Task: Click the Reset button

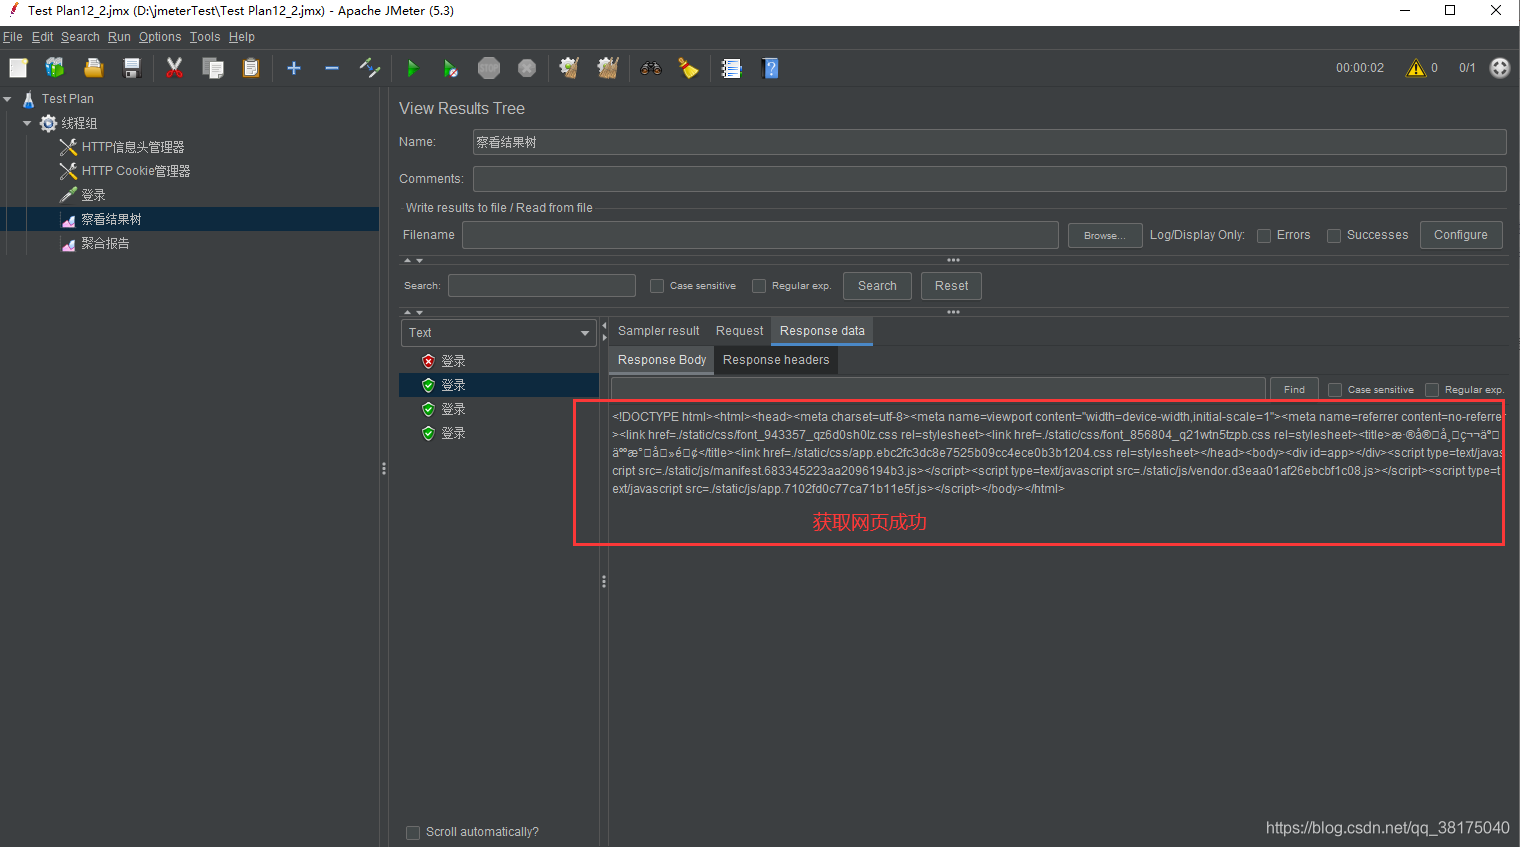Action: [x=951, y=286]
